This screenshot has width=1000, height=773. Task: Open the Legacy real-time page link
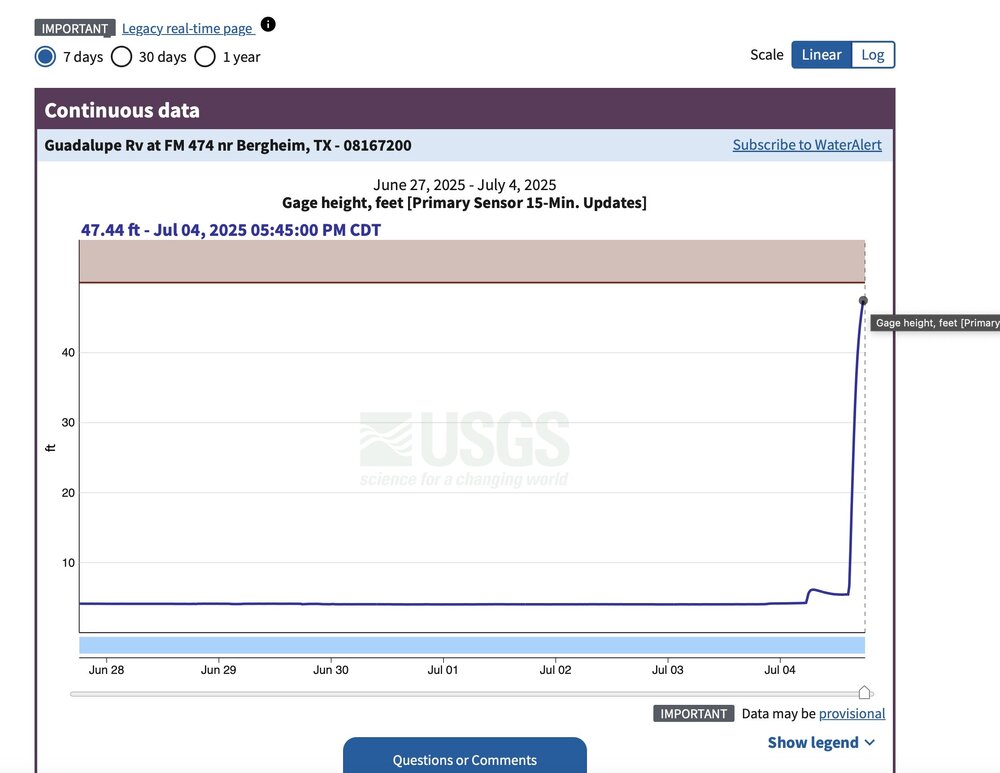187,28
